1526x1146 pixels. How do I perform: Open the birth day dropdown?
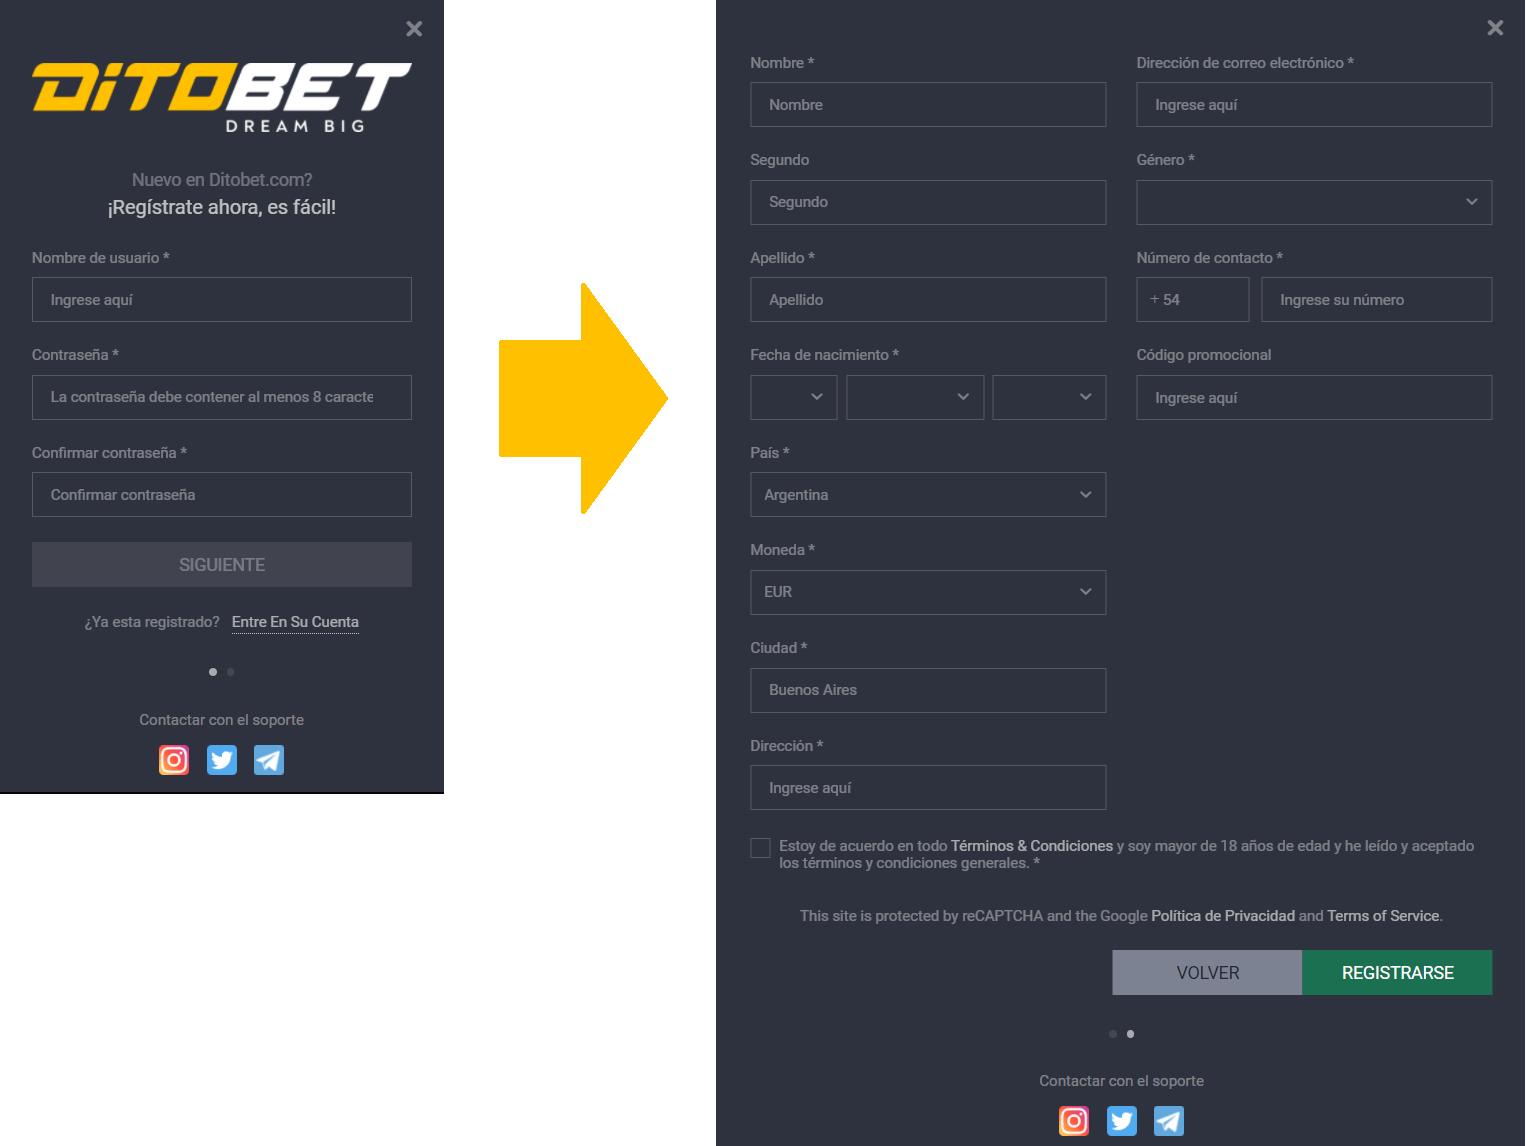(x=794, y=397)
